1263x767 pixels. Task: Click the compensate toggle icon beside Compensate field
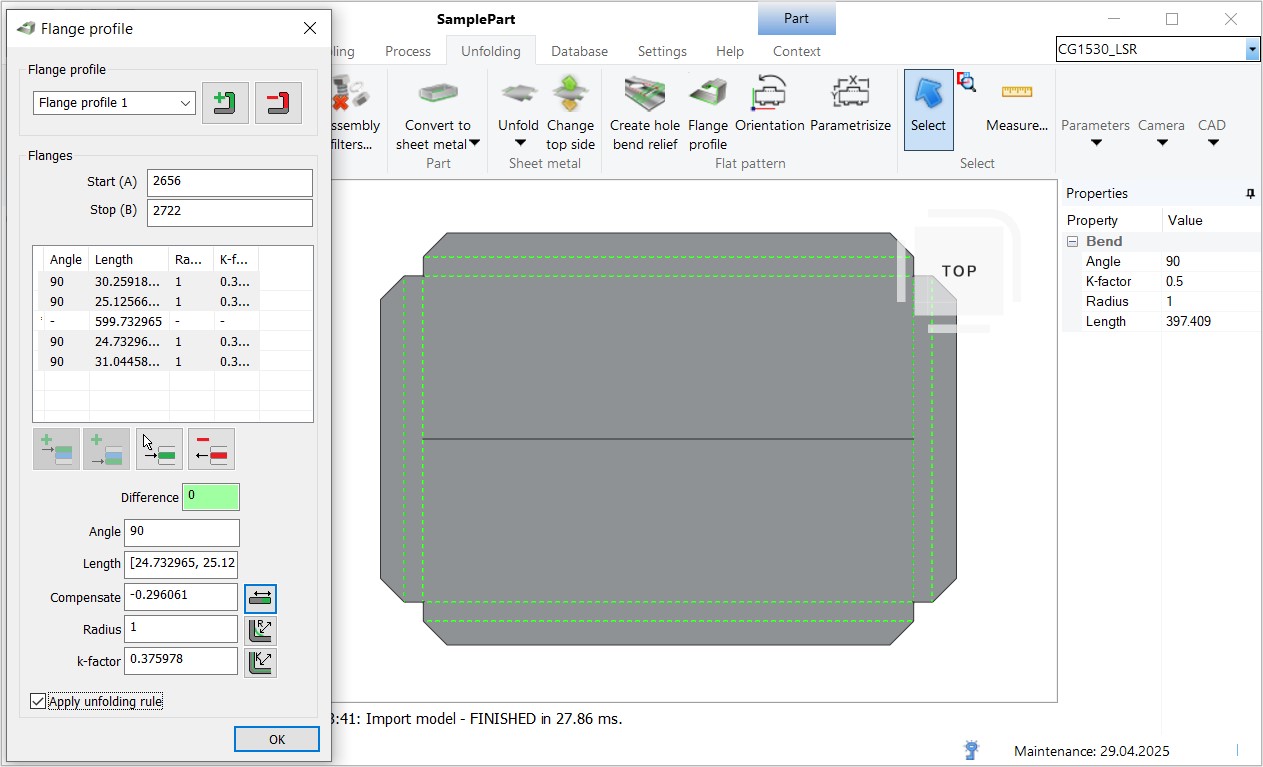pyautogui.click(x=260, y=598)
